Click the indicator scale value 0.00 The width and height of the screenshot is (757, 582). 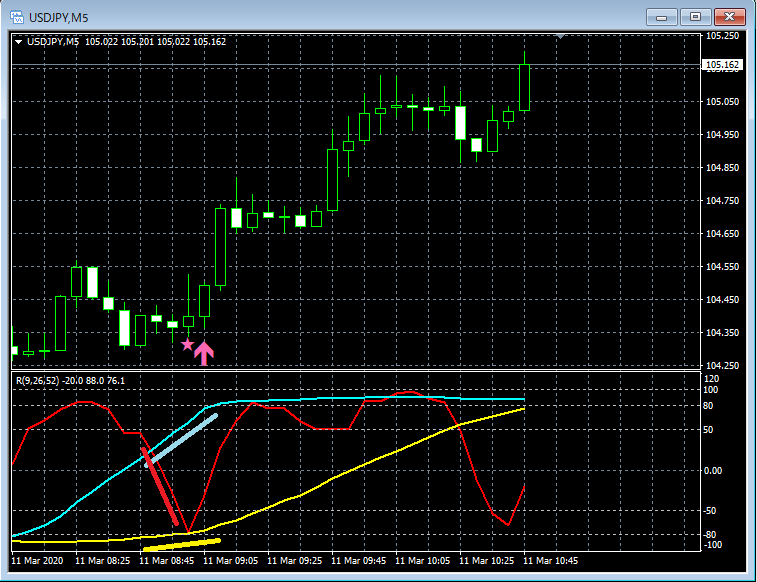[713, 471]
